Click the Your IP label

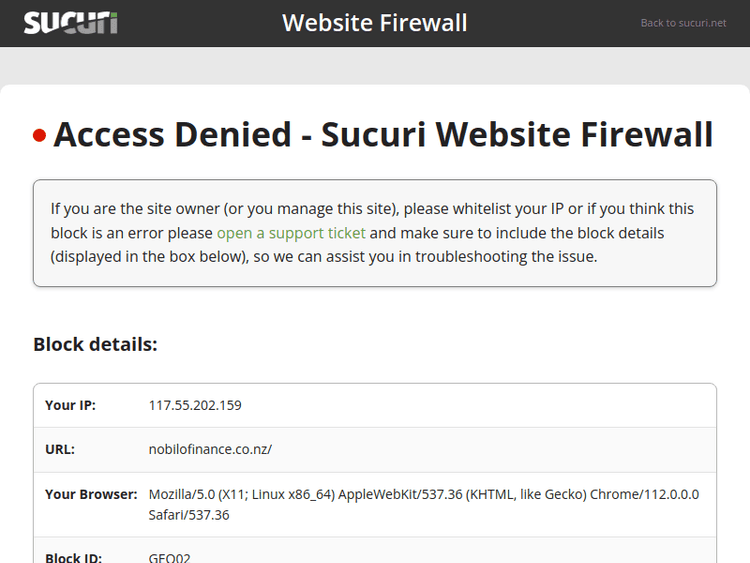[70, 405]
